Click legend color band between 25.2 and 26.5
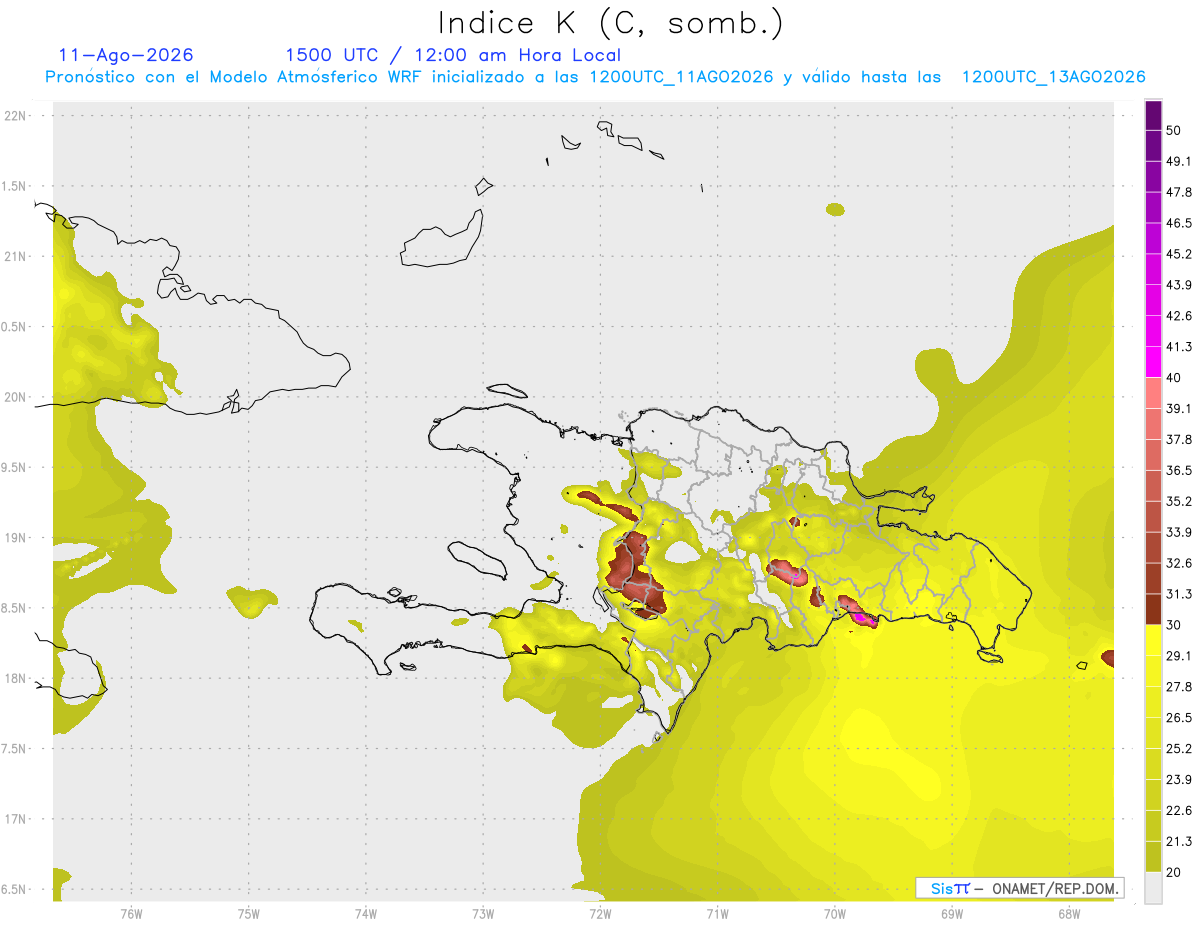Screen dimensions: 1200x927 (x=1153, y=733)
